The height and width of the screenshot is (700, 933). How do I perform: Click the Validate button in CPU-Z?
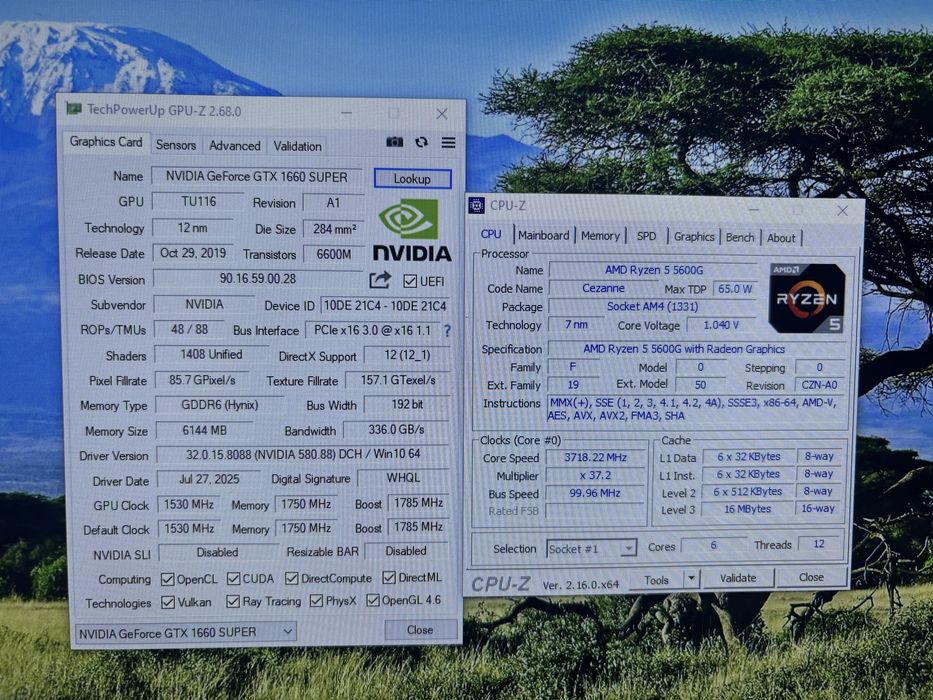(738, 578)
